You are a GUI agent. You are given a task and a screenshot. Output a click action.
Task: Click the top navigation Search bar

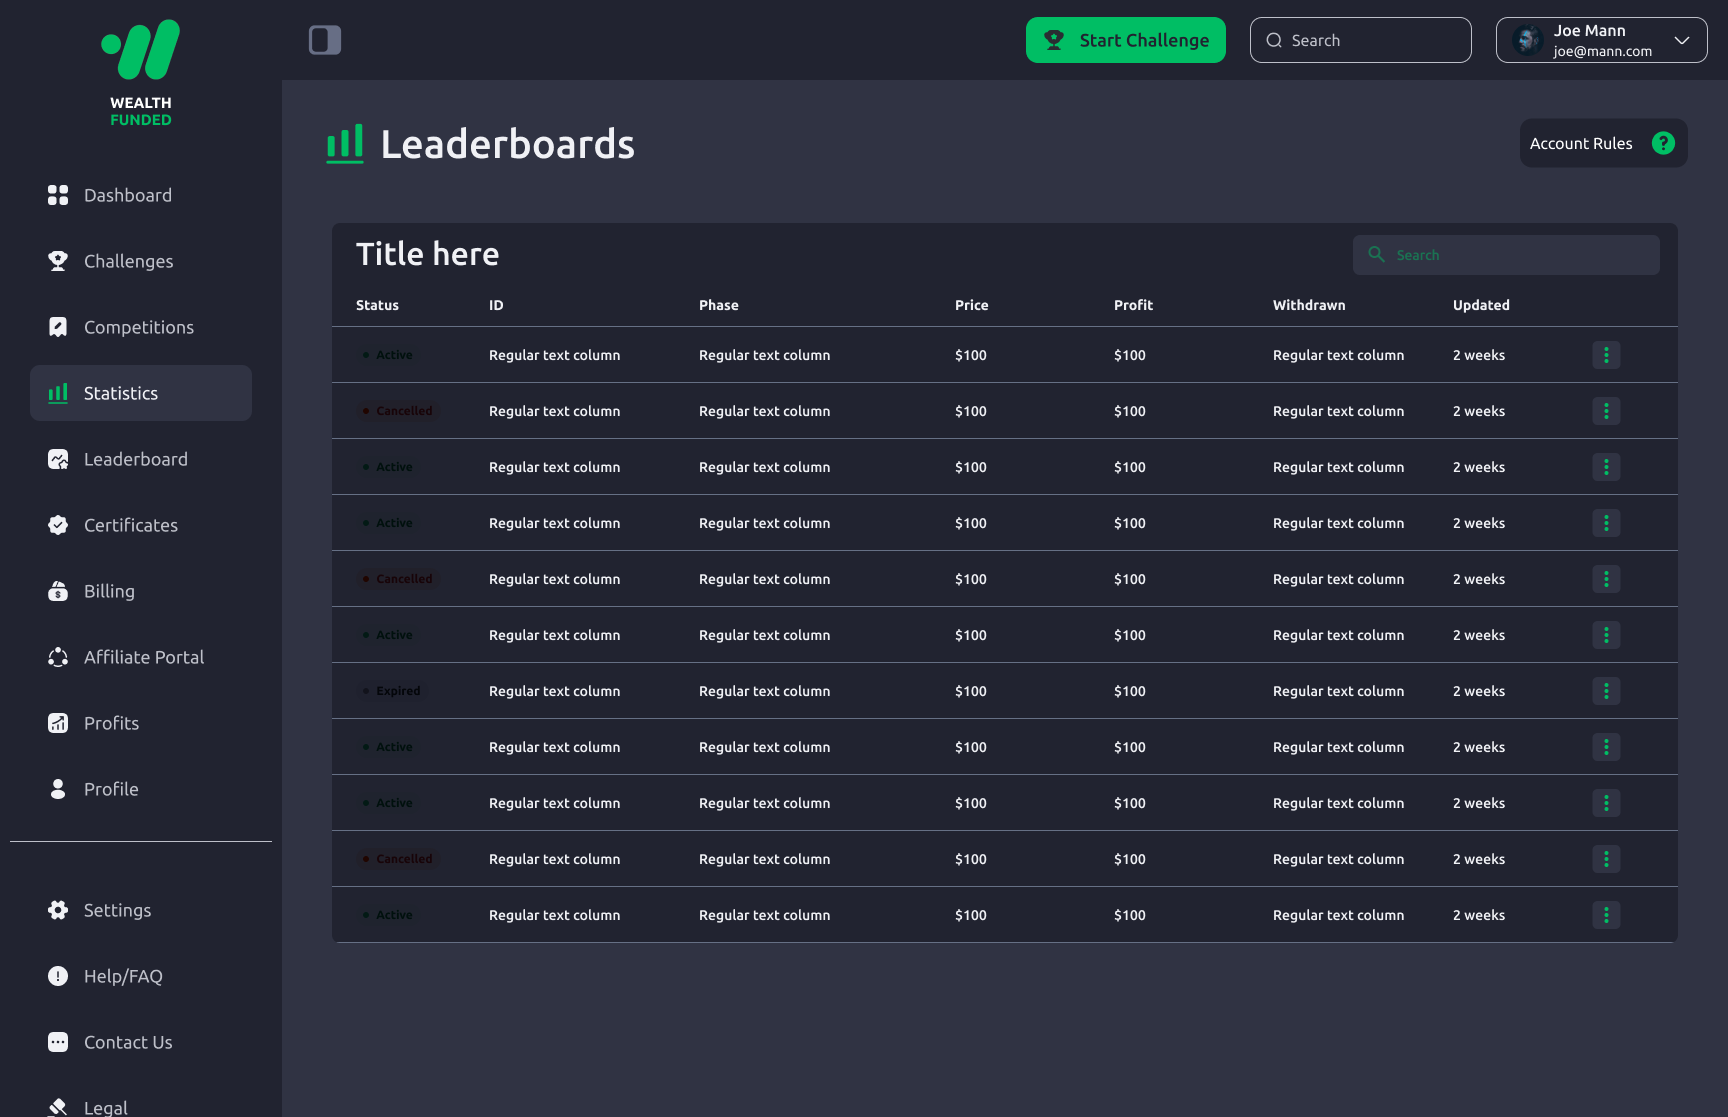[1360, 40]
